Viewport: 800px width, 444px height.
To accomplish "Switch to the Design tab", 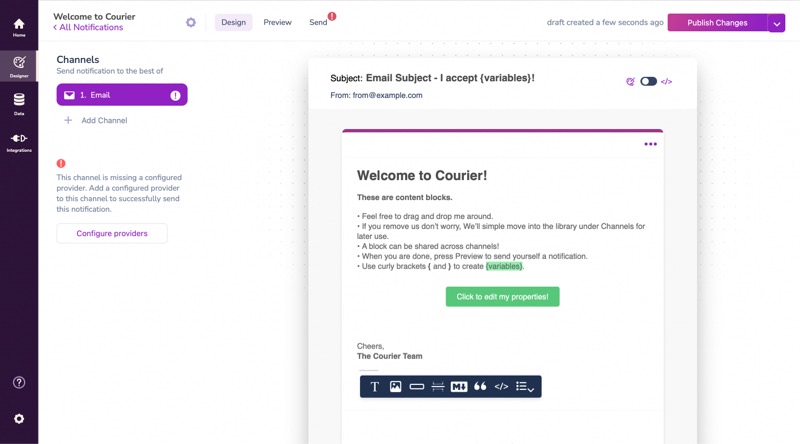I will pos(233,22).
